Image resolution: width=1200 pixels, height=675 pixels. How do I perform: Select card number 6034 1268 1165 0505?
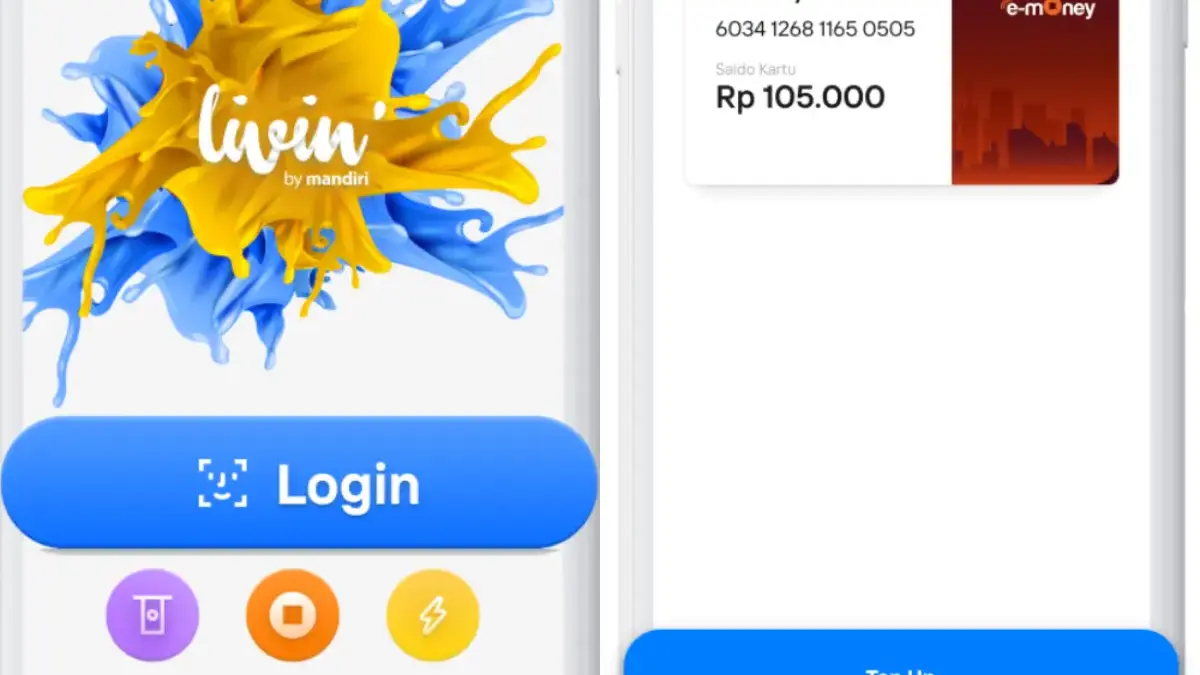[815, 29]
